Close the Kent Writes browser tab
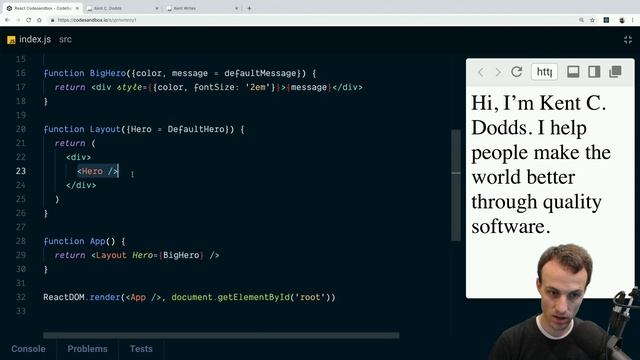640x360 pixels. pos(236,8)
